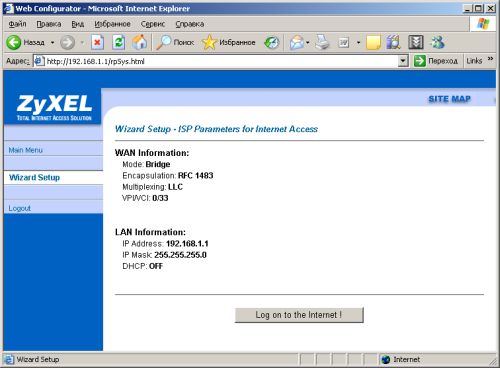Click the Research book icon
The height and width of the screenshot is (368, 500).
[x=394, y=42]
